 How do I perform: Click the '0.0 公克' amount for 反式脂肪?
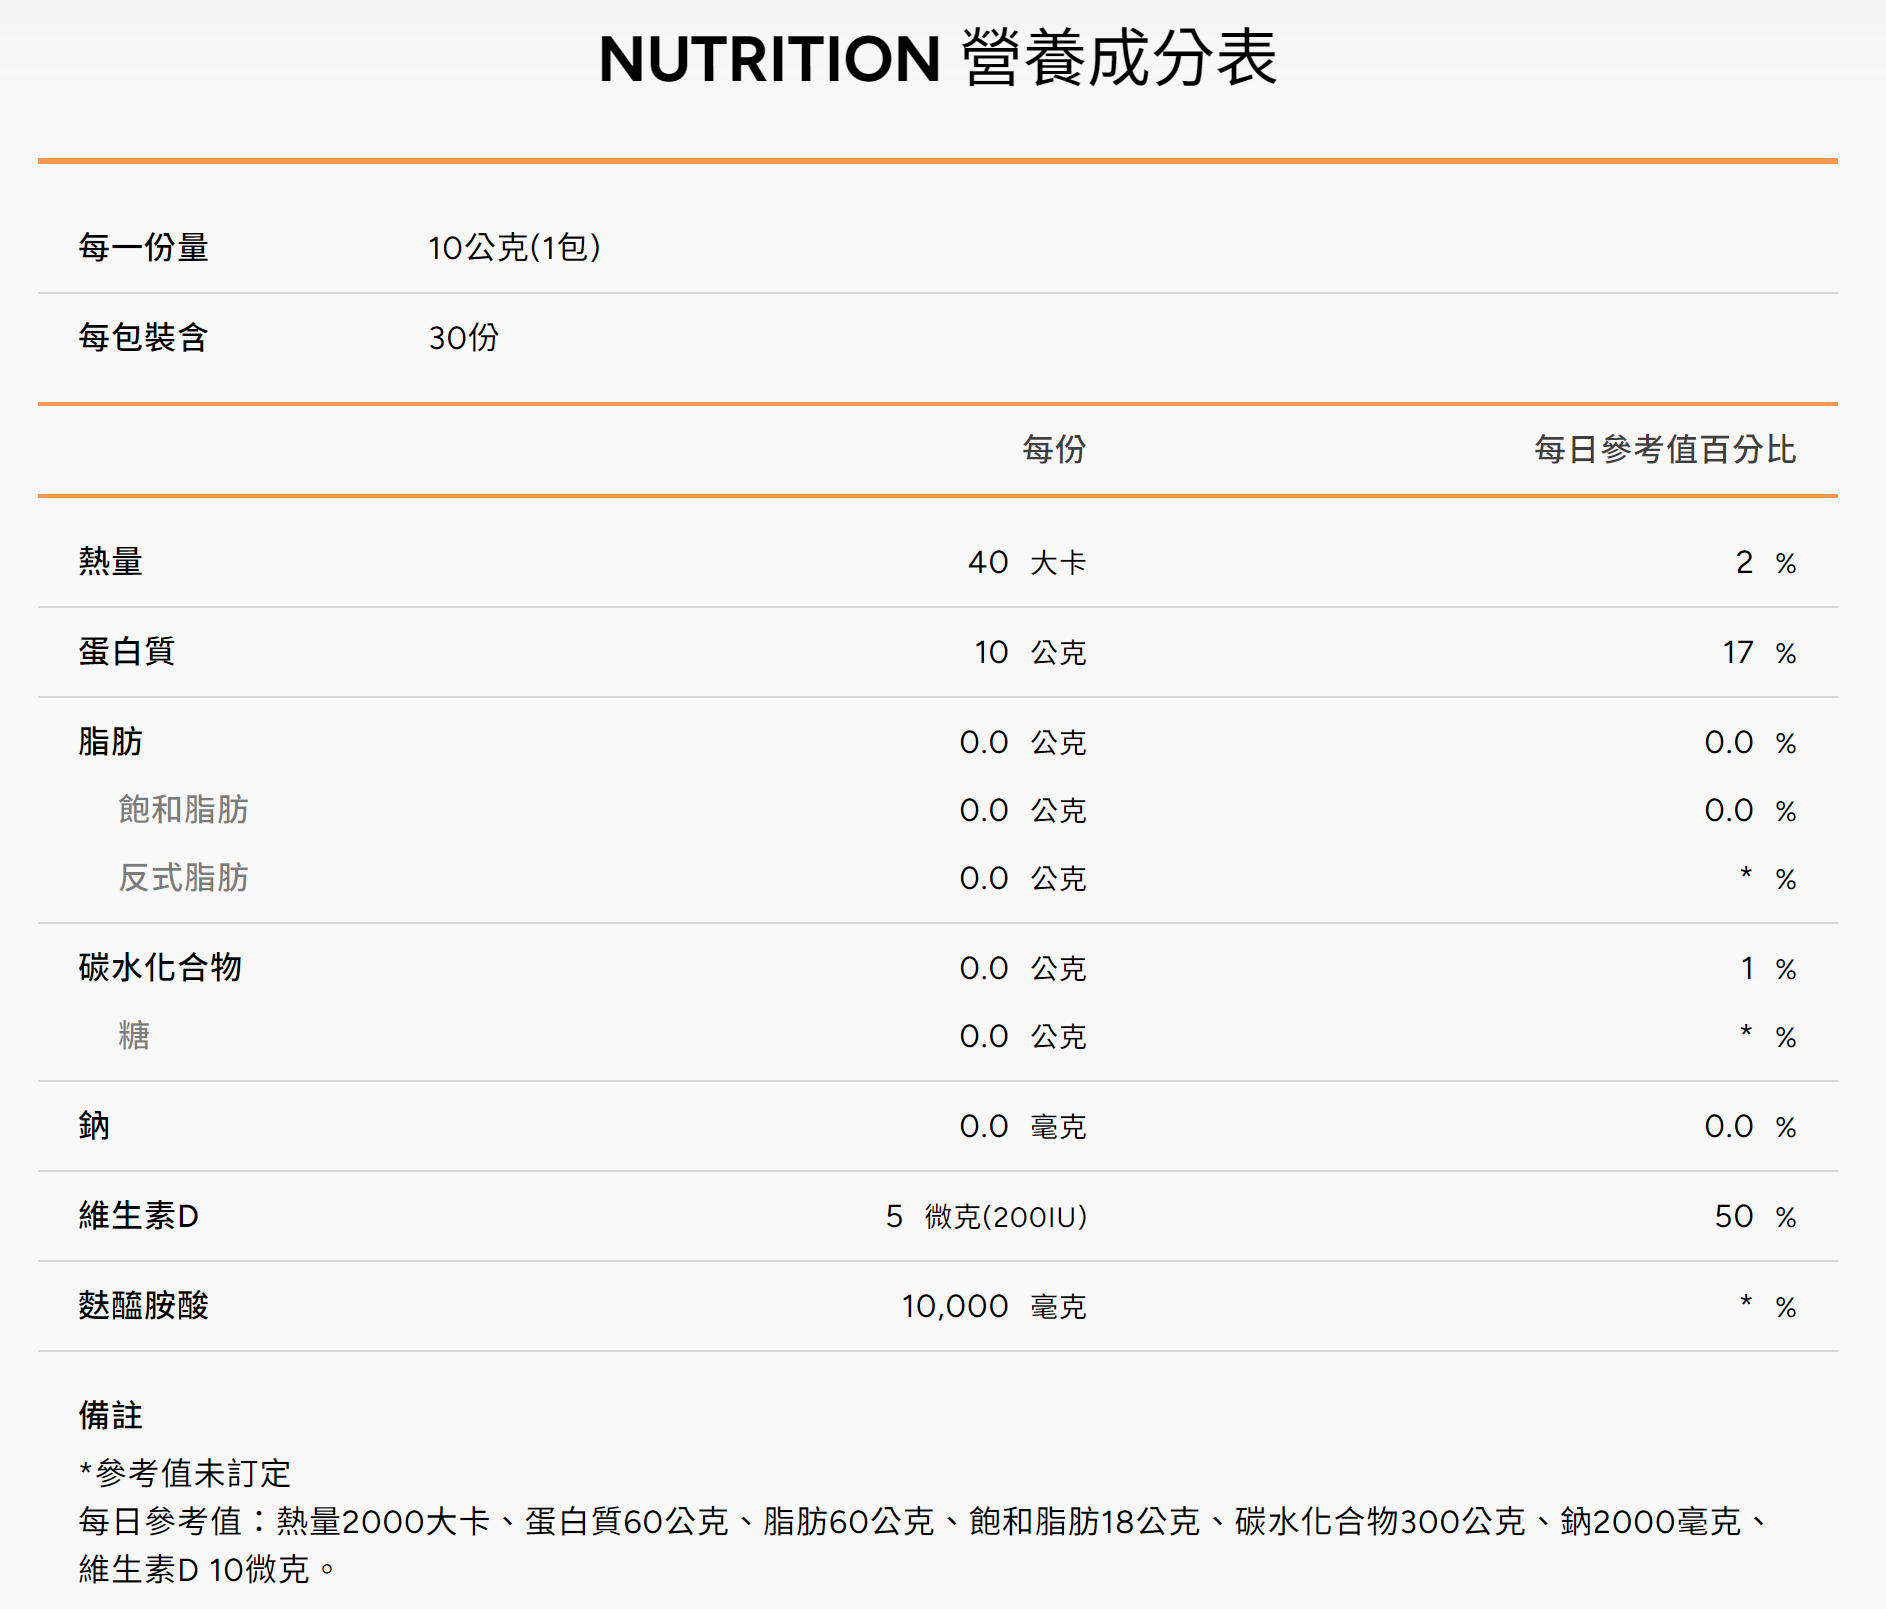coord(1023,878)
